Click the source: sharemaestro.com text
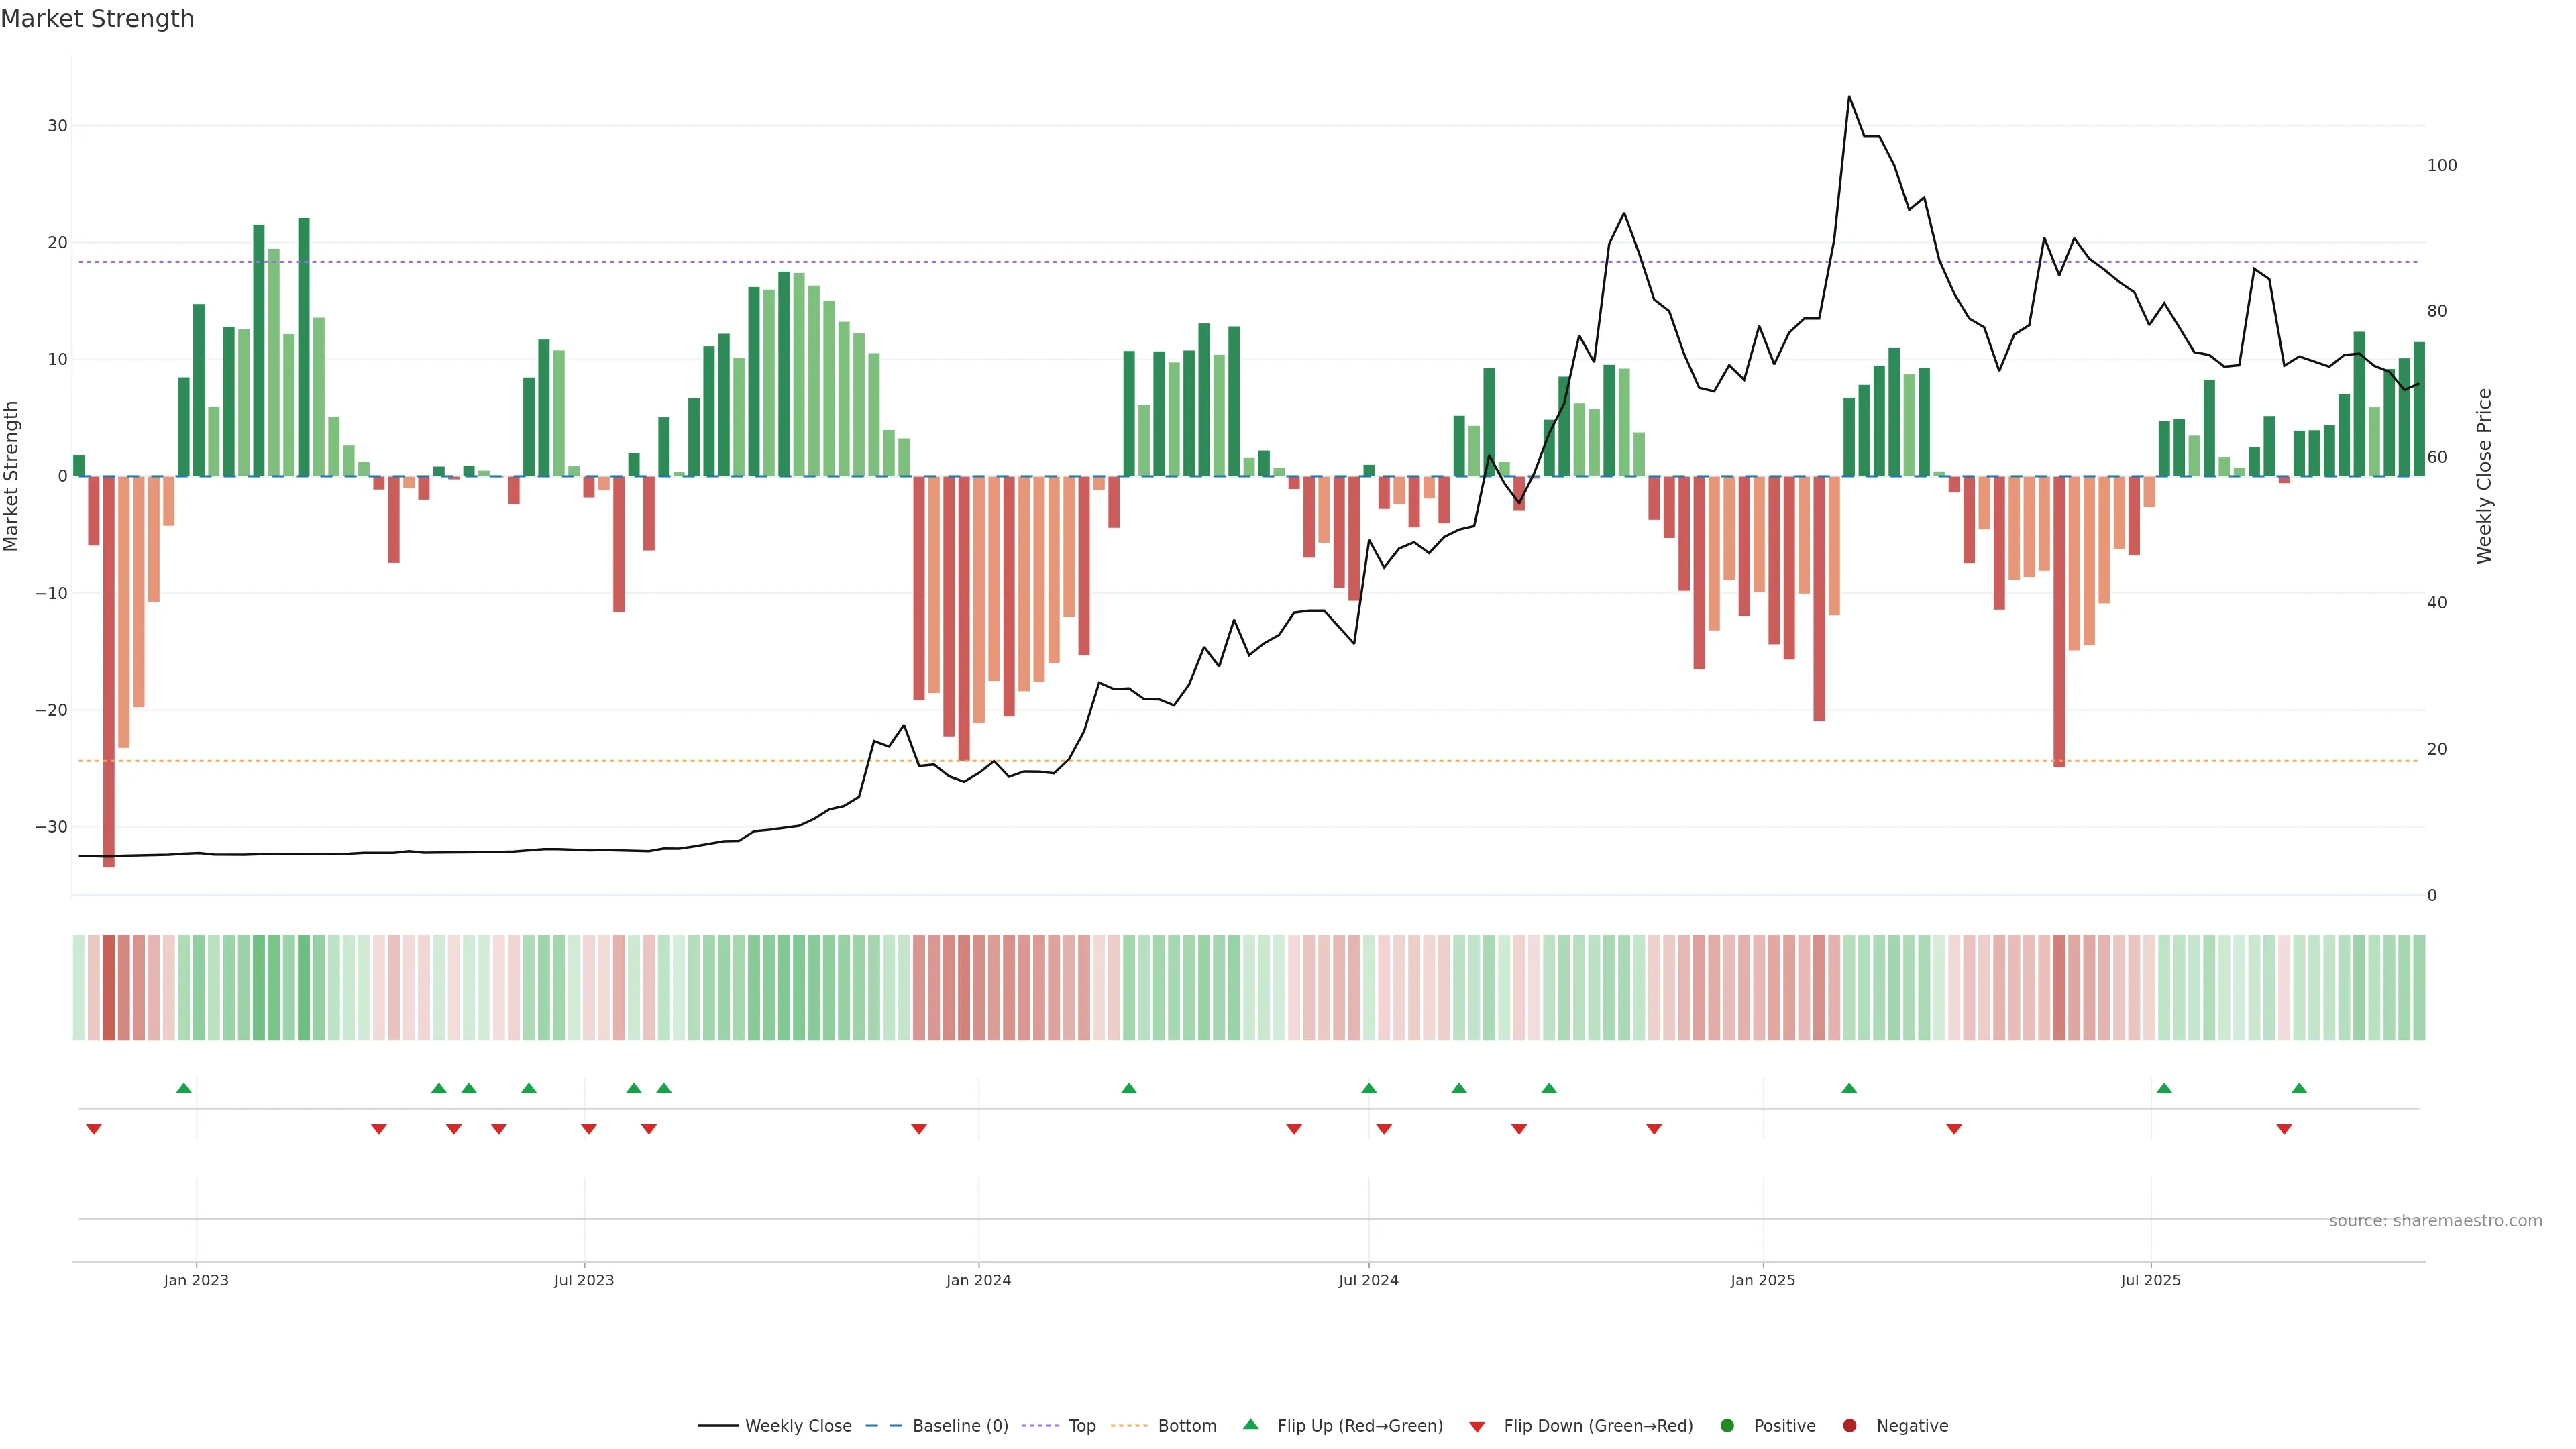The width and height of the screenshot is (2576, 1449). [x=2435, y=1221]
